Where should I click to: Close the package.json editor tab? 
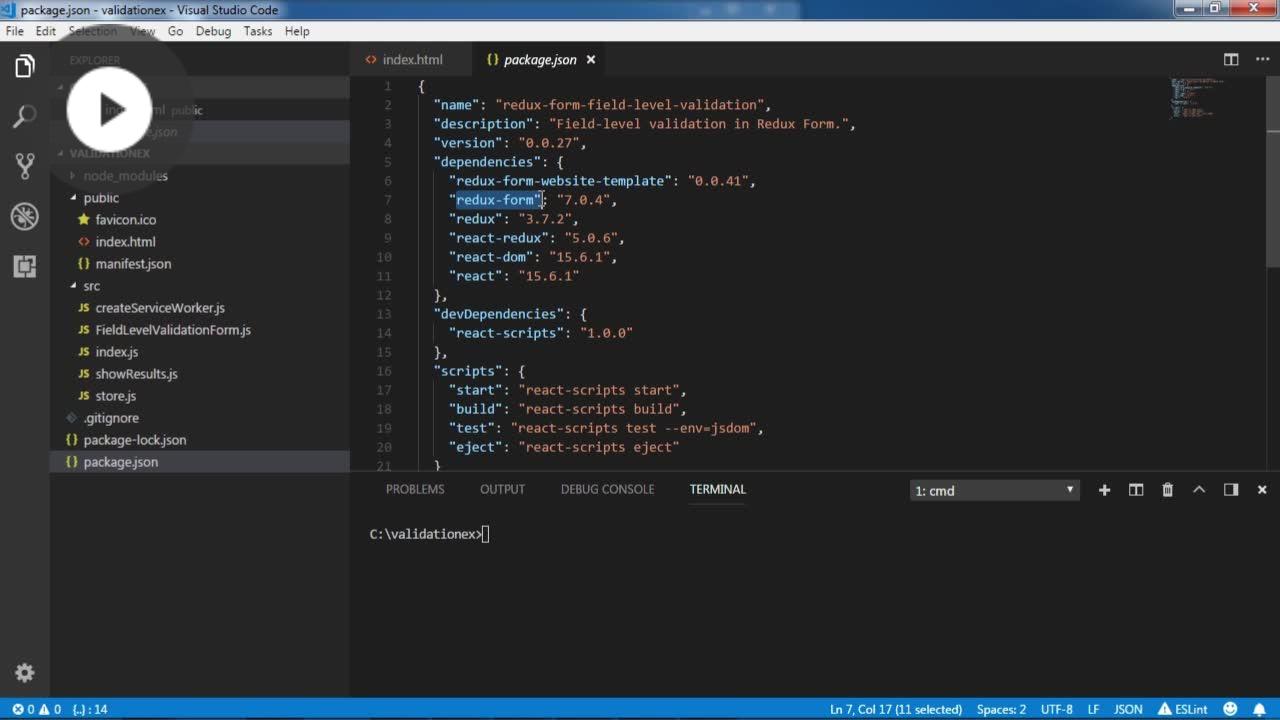591,60
